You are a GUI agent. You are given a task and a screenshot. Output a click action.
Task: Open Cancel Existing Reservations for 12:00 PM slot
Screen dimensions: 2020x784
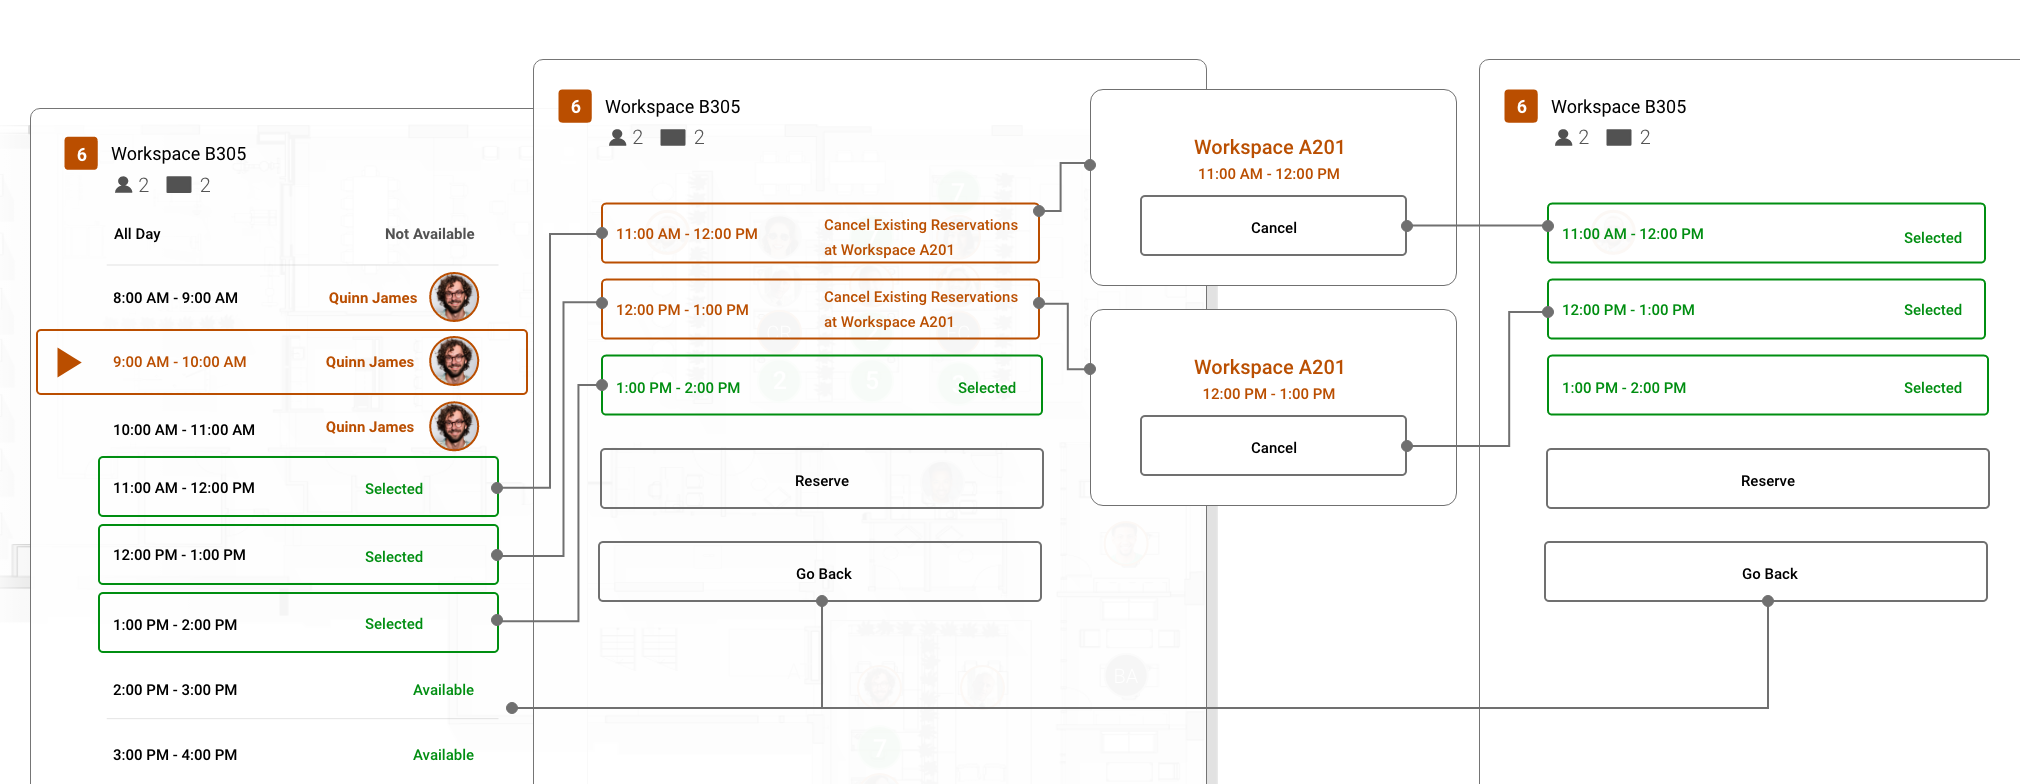point(820,310)
